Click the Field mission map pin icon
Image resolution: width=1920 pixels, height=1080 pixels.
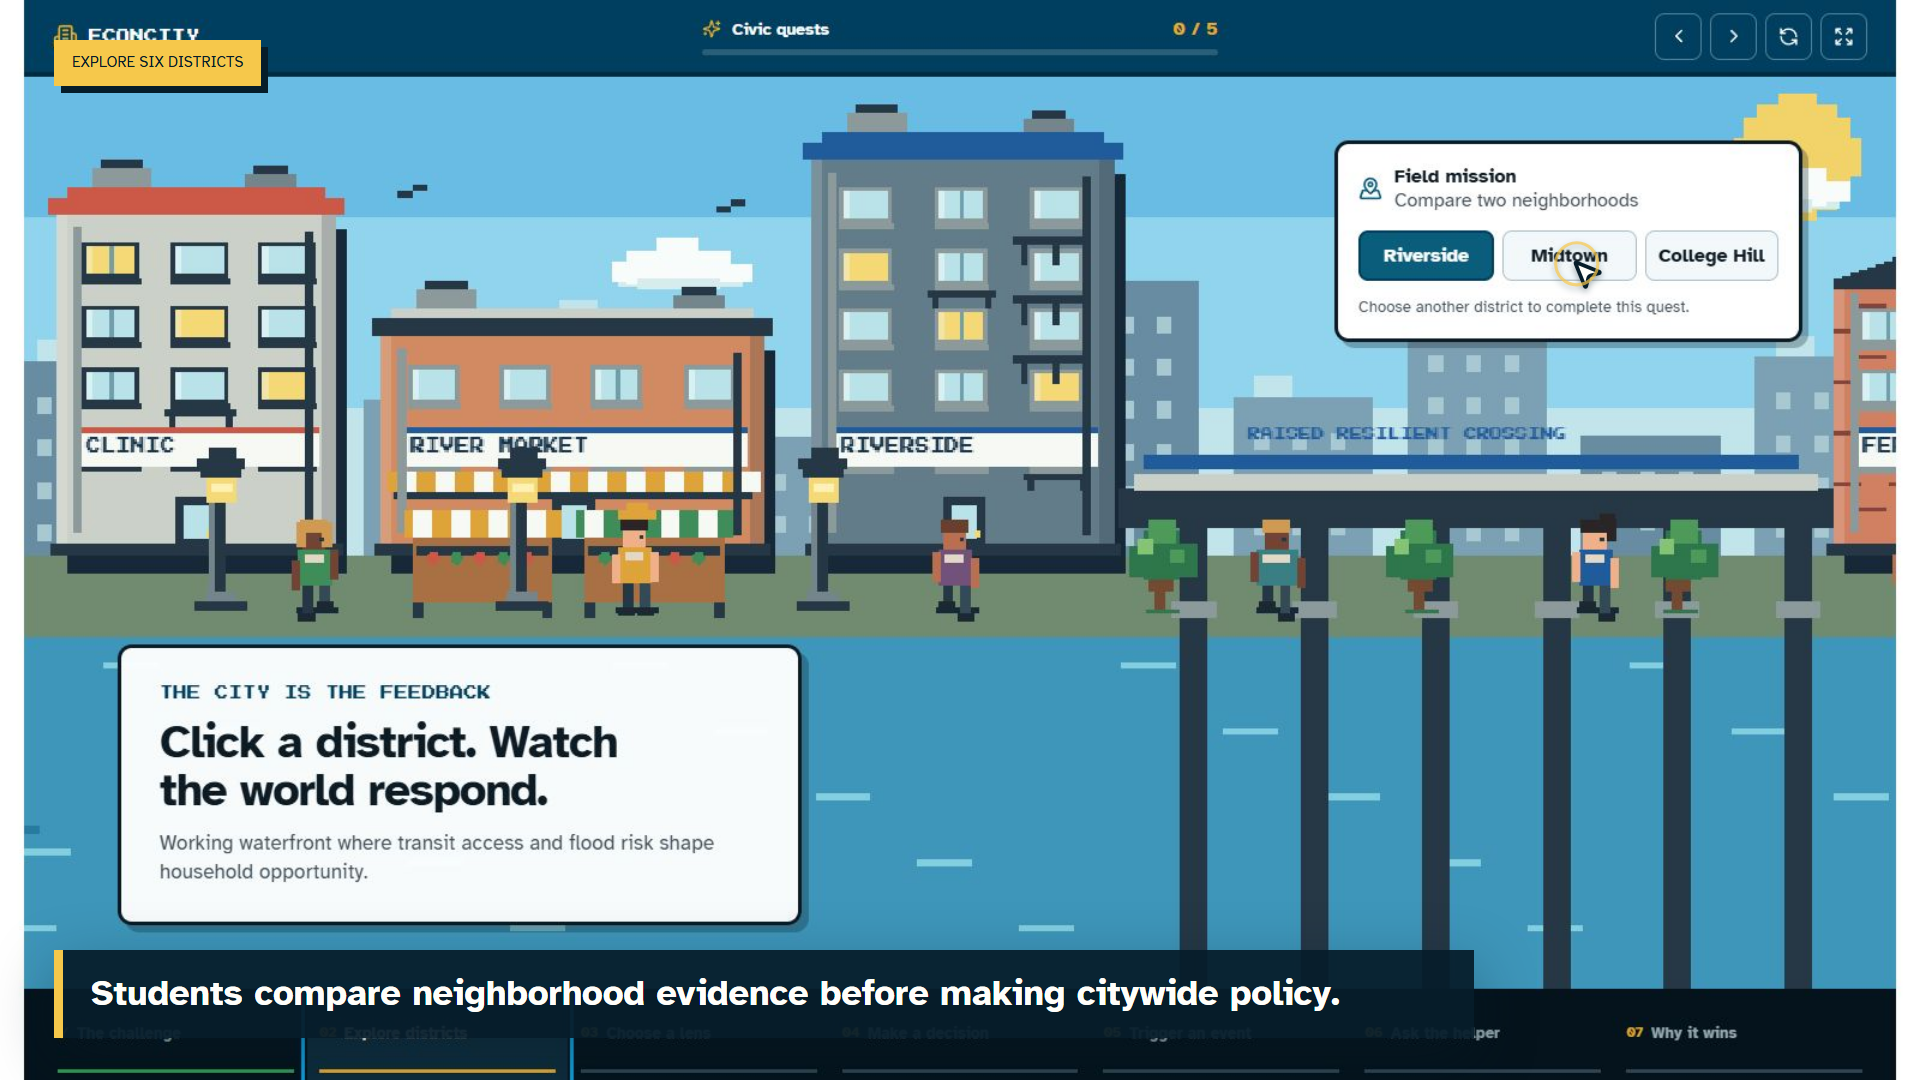(x=1370, y=188)
